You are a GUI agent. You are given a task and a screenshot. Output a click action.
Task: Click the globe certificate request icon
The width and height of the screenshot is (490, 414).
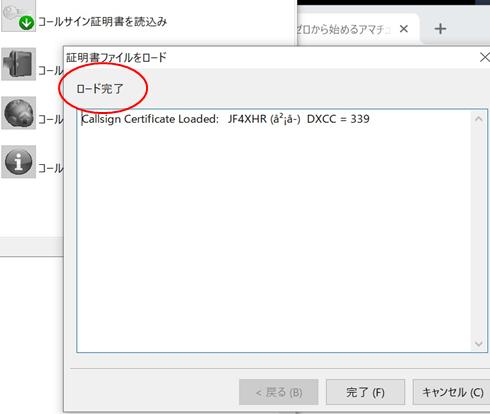pos(18,113)
